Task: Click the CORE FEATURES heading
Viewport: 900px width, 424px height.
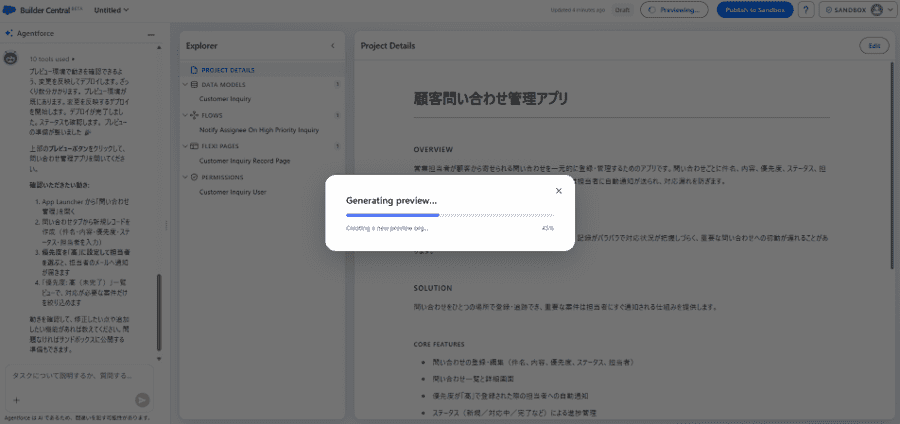Action: [x=439, y=344]
